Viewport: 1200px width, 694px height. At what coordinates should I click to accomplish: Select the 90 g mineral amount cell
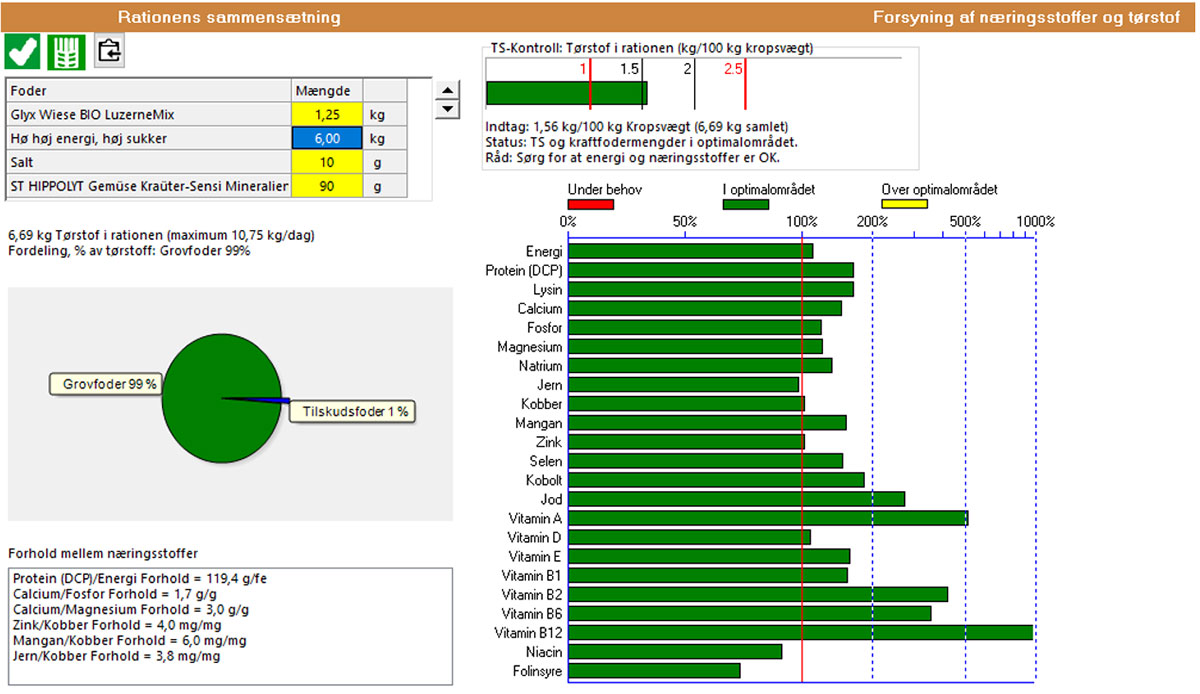coord(327,186)
